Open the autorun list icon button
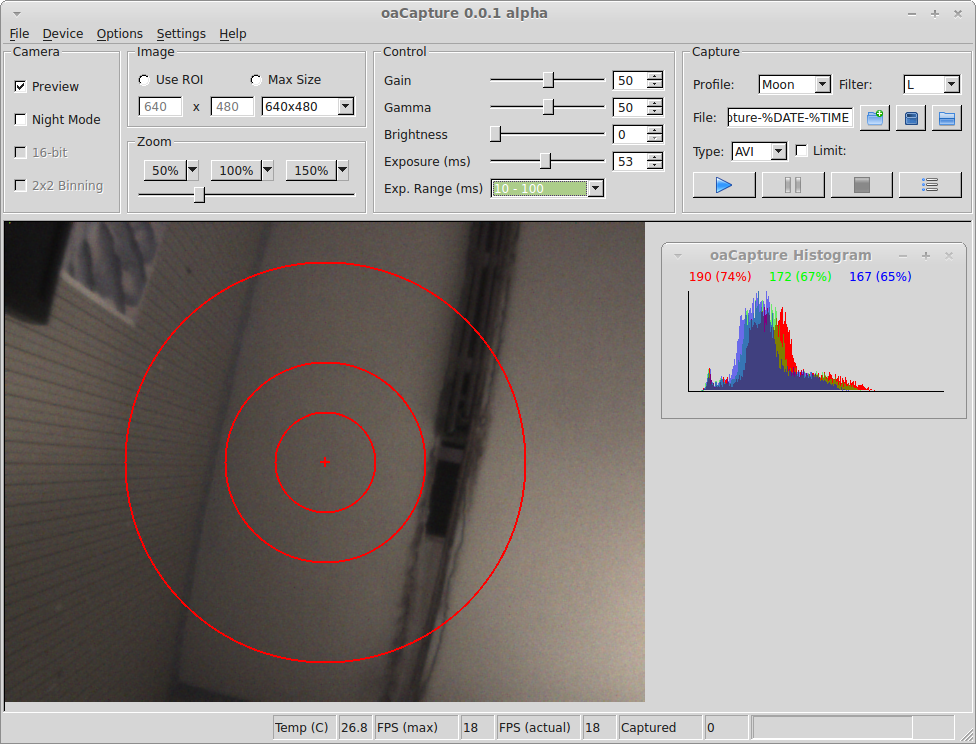976x744 pixels. pos(930,185)
